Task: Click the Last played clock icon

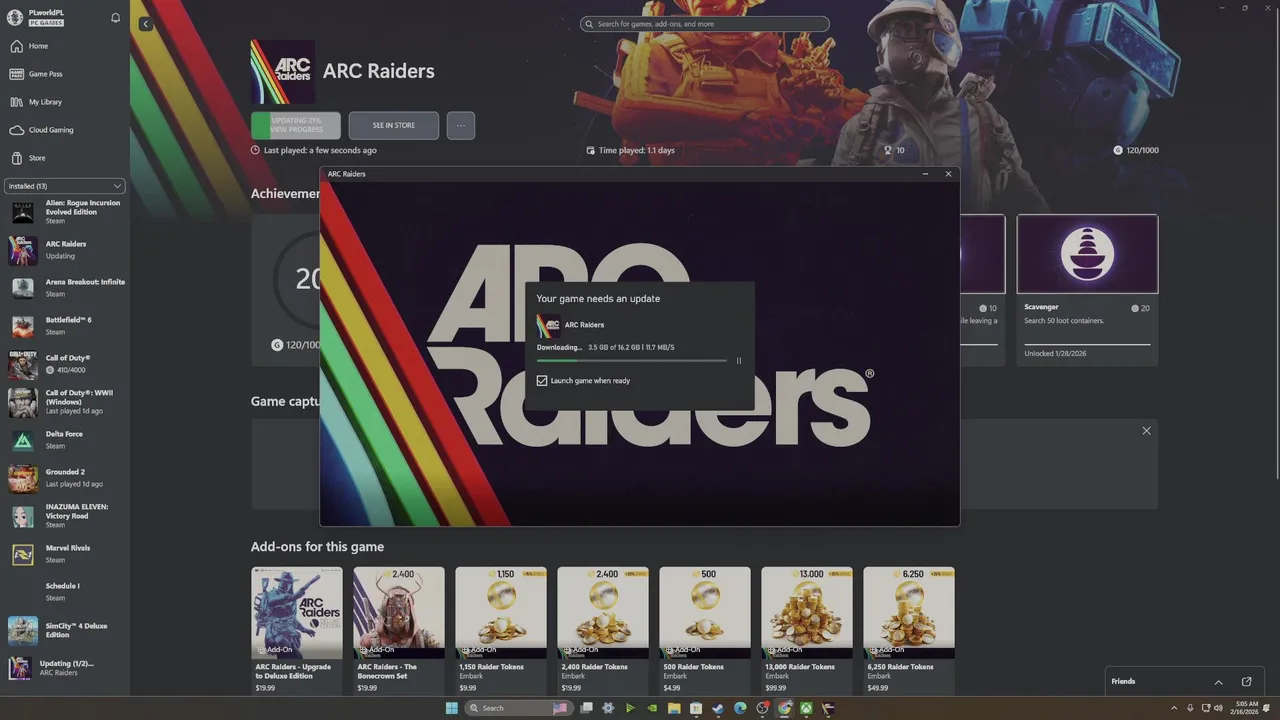Action: tap(255, 150)
